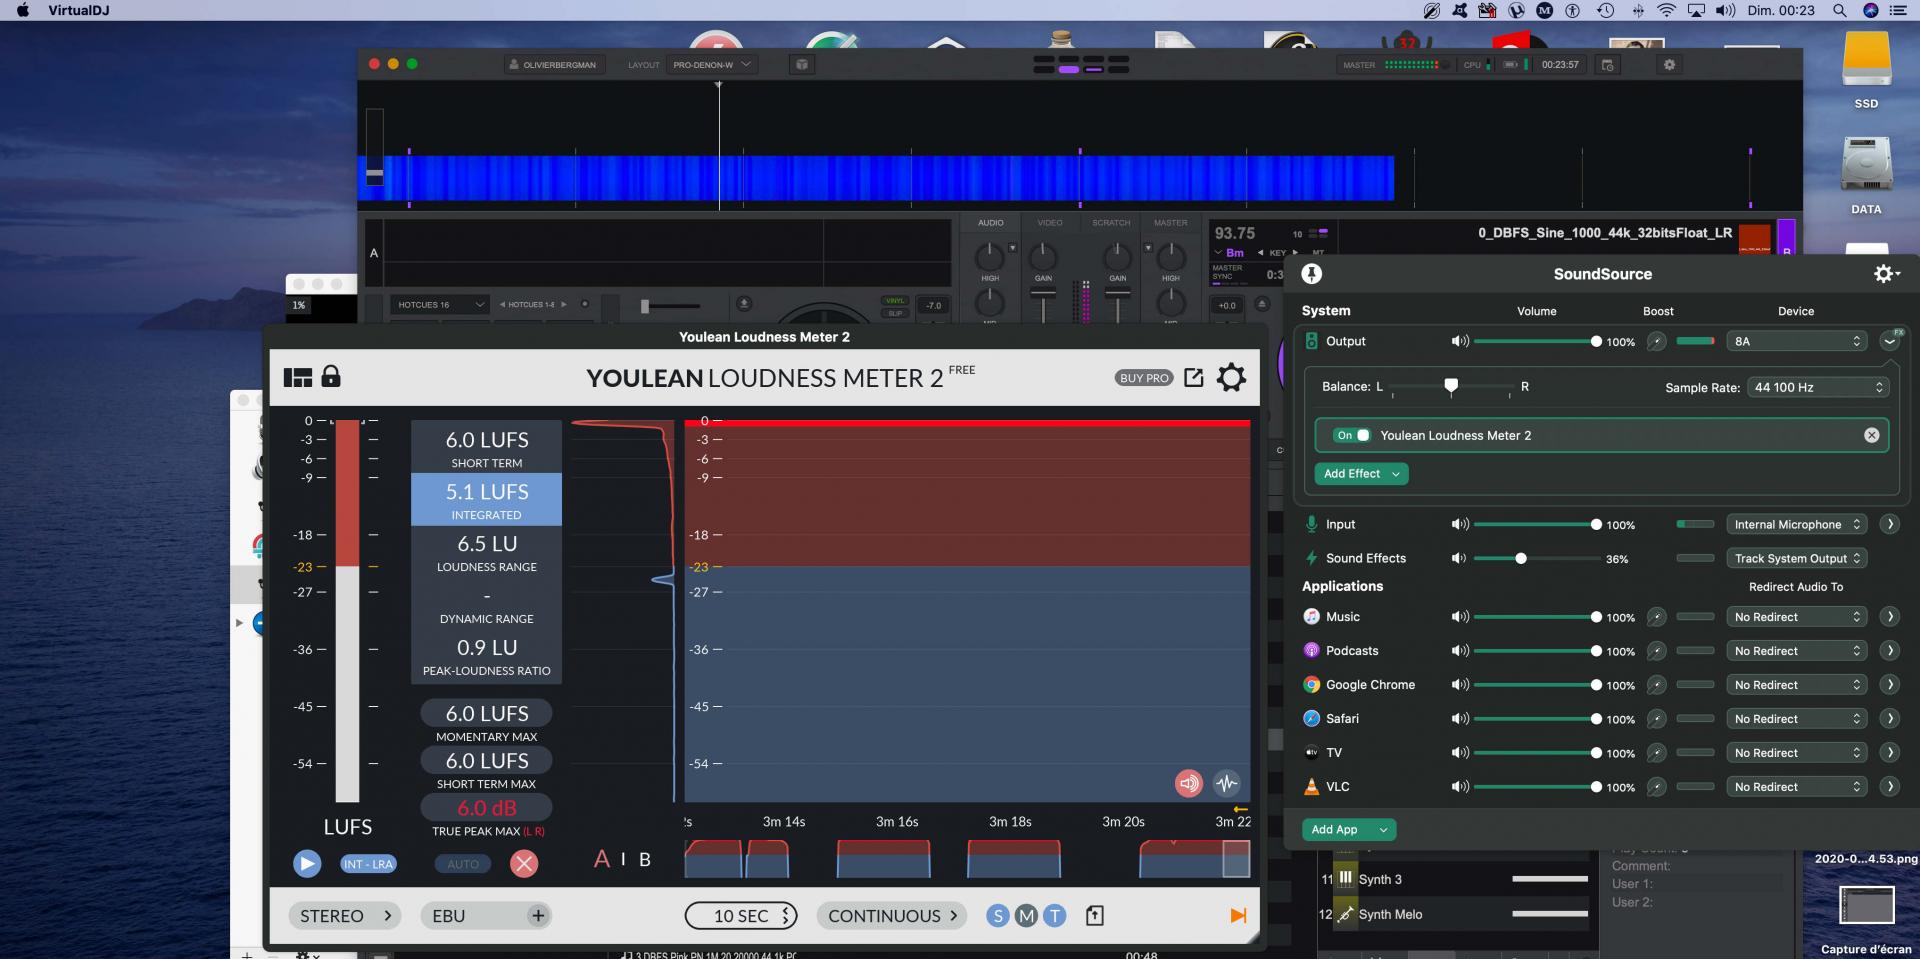
Task: Click the pop-out window icon beside BUY PRO
Action: click(x=1193, y=377)
